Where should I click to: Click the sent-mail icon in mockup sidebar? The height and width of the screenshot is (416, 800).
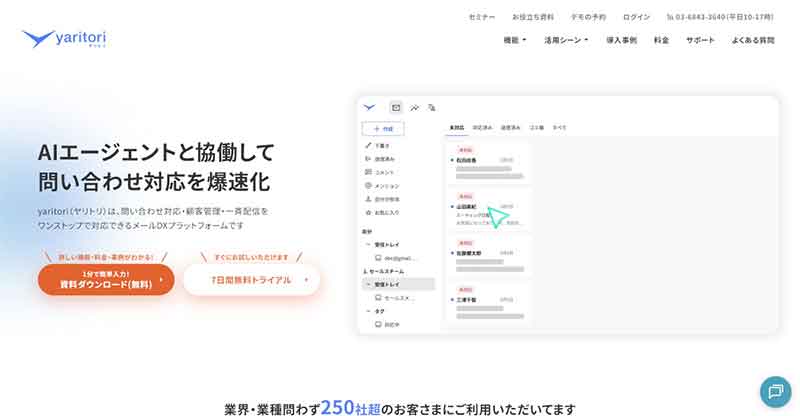click(x=368, y=159)
